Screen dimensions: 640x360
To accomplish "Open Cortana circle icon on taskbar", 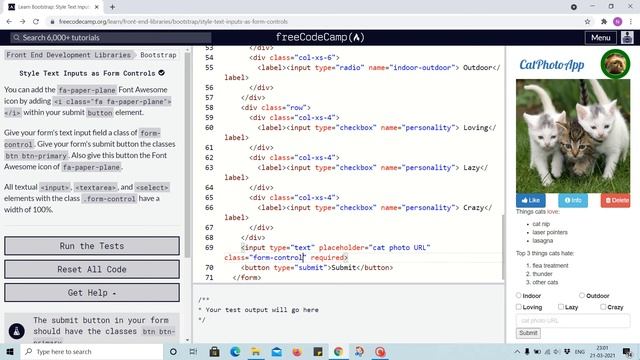I will click(173, 351).
